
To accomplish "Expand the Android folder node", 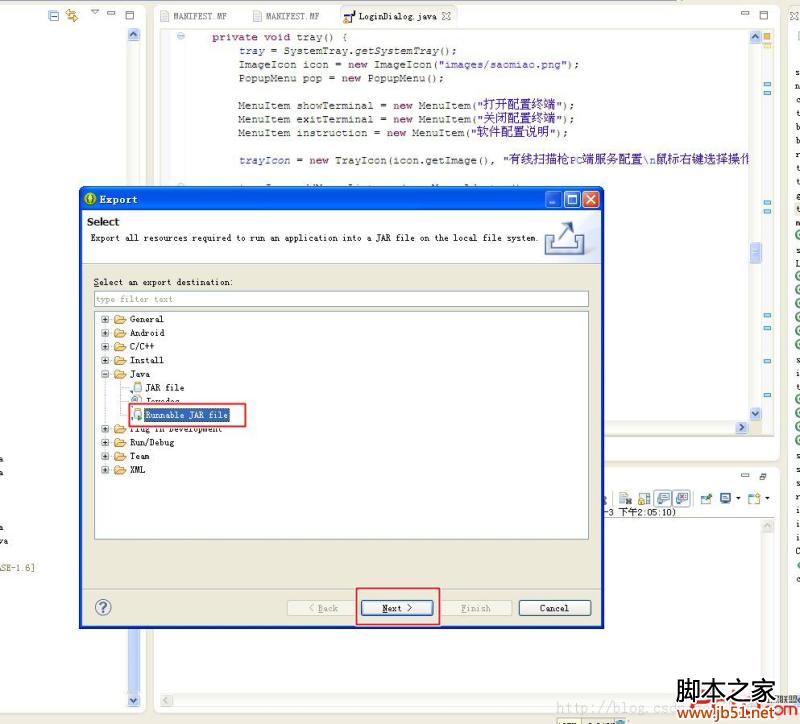I will pos(105,333).
